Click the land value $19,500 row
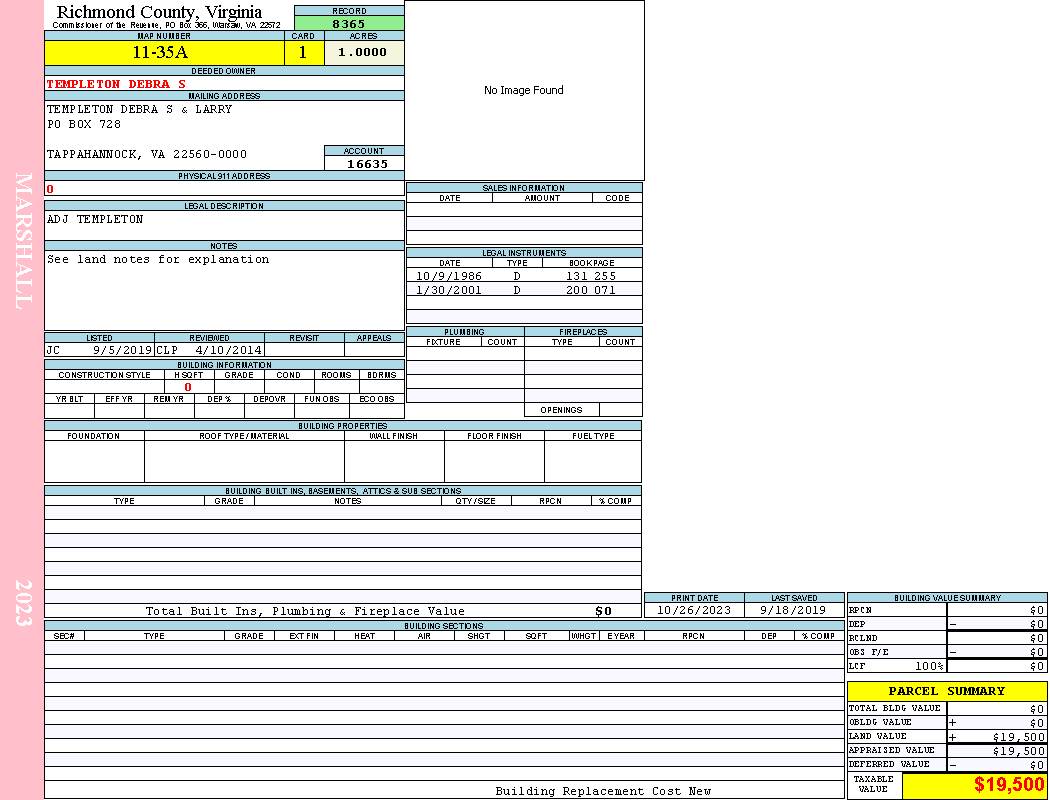This screenshot has width=1050, height=800. 946,737
